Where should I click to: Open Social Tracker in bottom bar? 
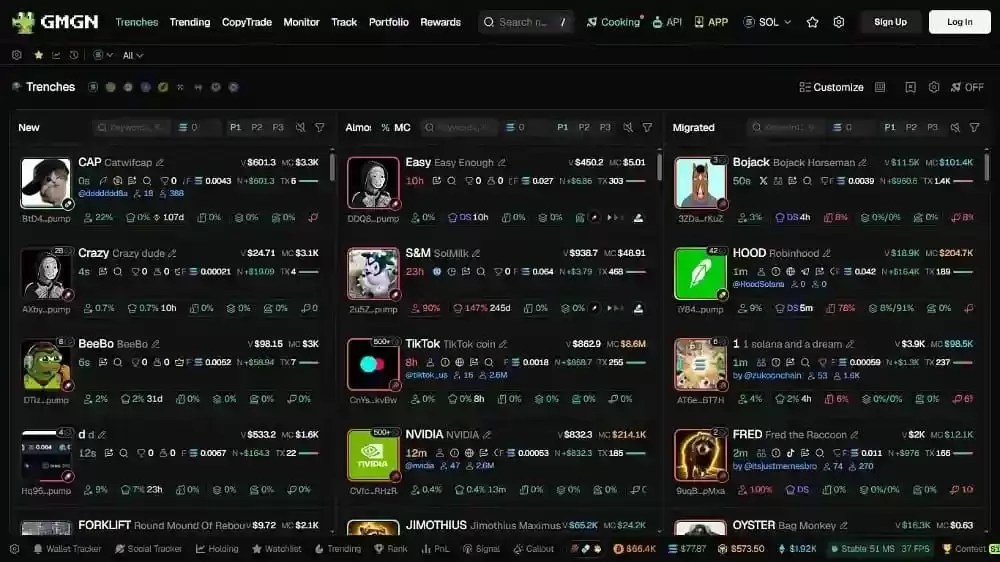point(148,549)
